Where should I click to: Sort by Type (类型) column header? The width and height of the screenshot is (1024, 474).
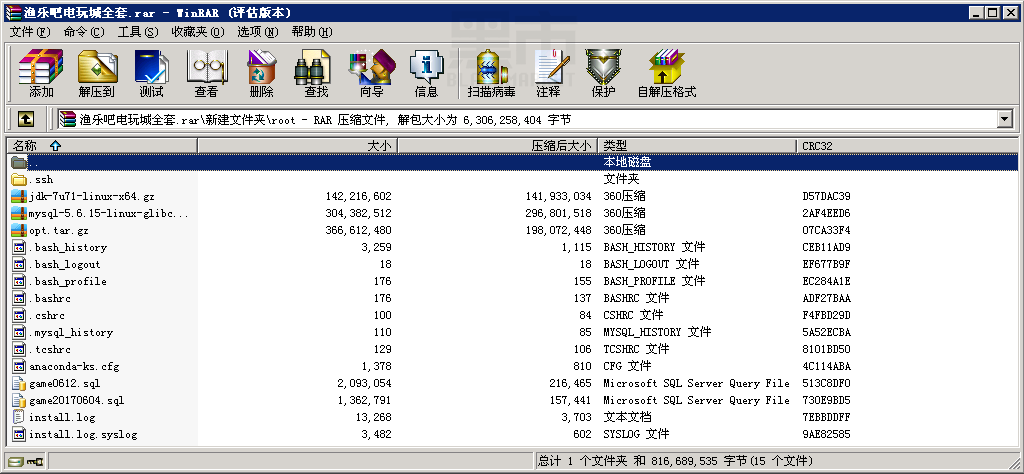coord(697,146)
